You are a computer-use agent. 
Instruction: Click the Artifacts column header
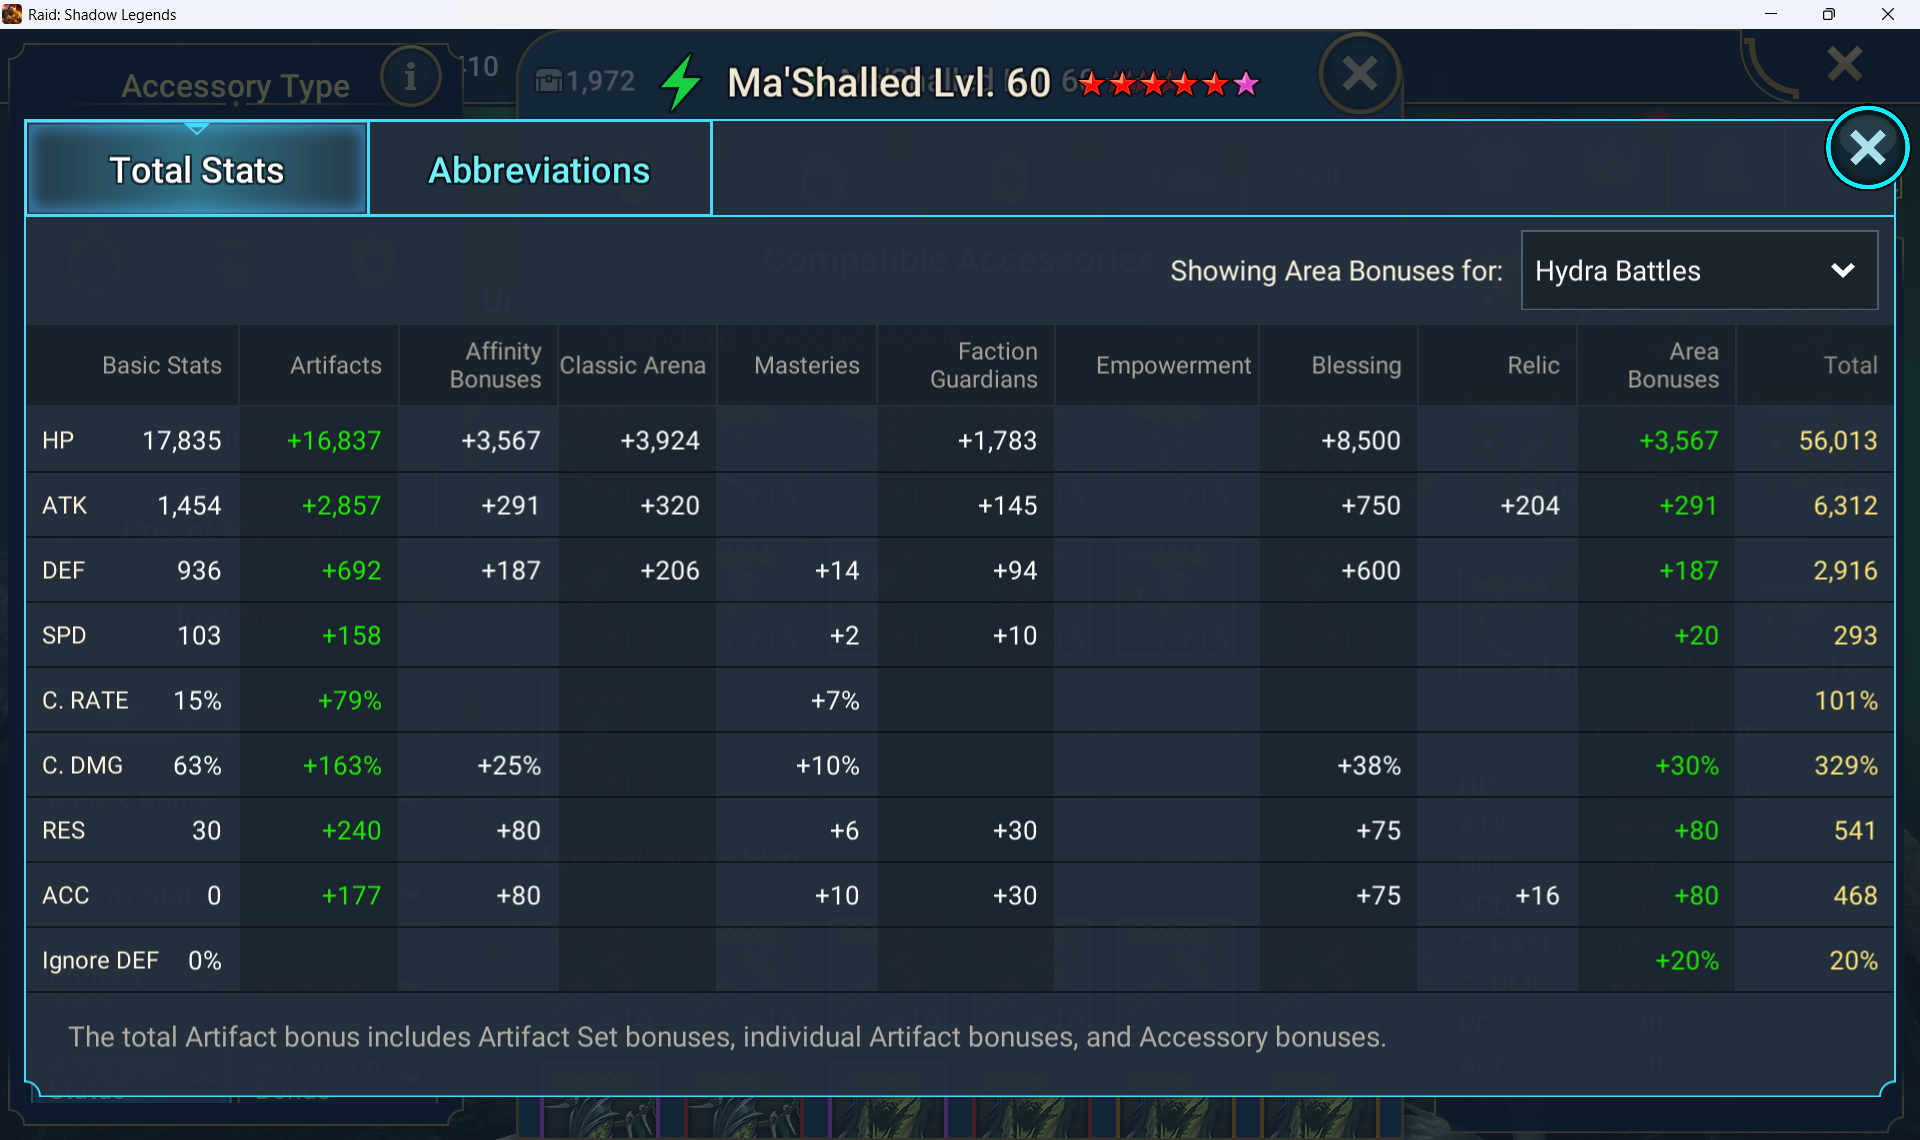coord(335,366)
